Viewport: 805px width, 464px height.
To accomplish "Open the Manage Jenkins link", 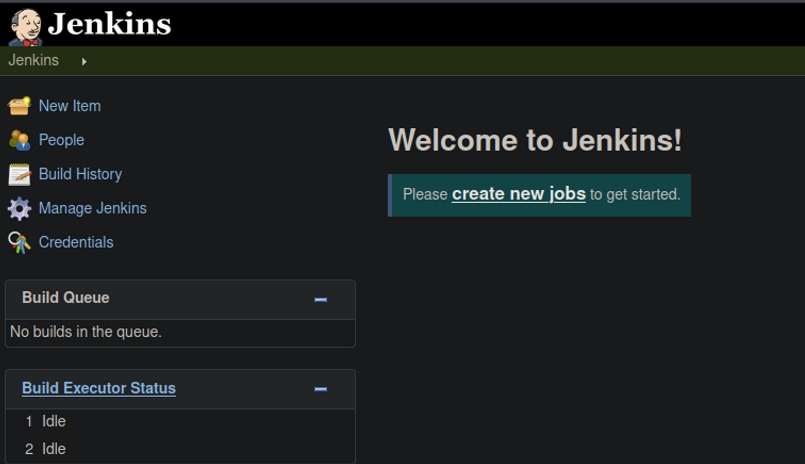I will 92,208.
